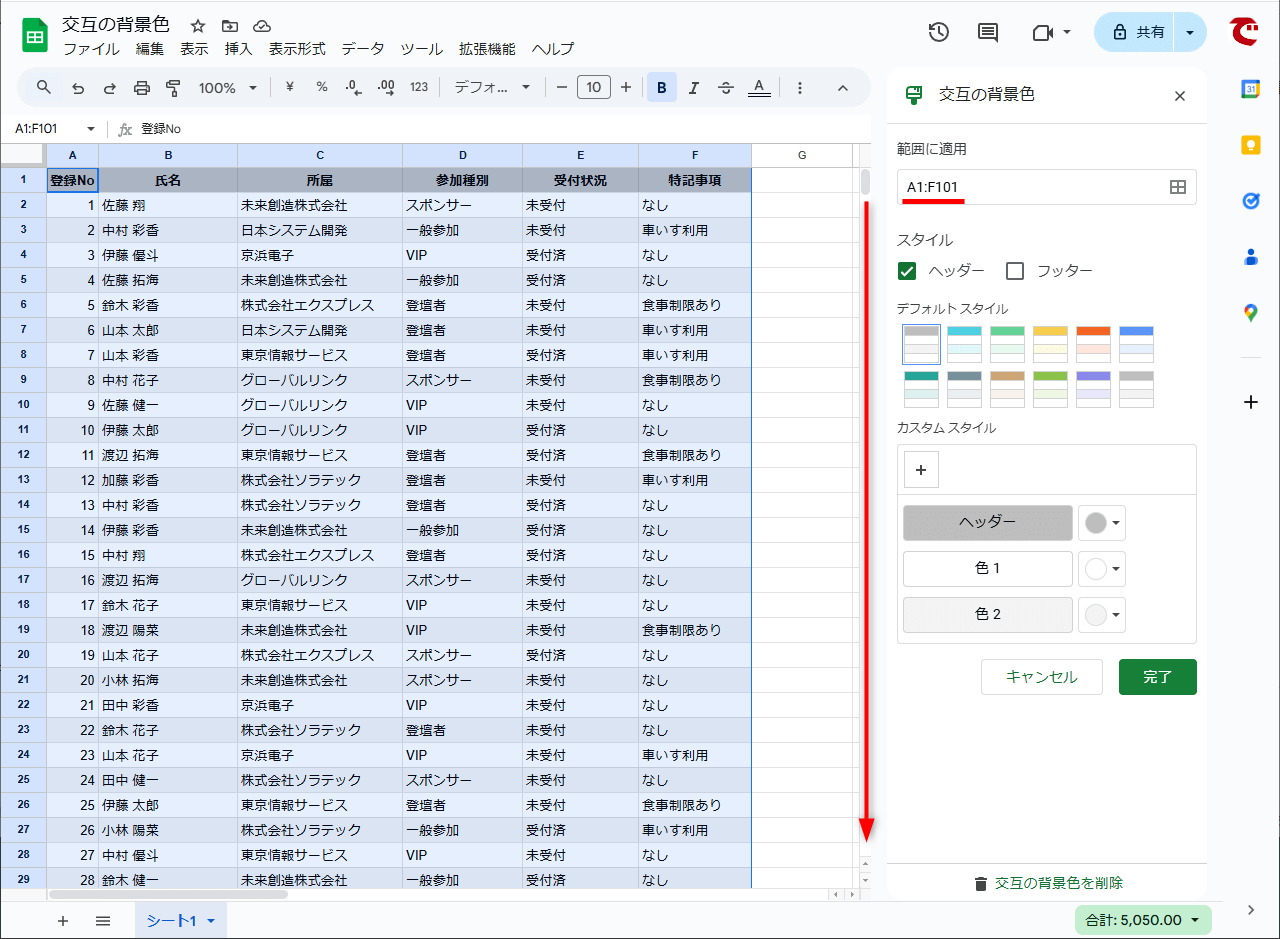This screenshot has height=939, width=1280.
Task: Click the move to folder icon
Action: pyautogui.click(x=230, y=26)
